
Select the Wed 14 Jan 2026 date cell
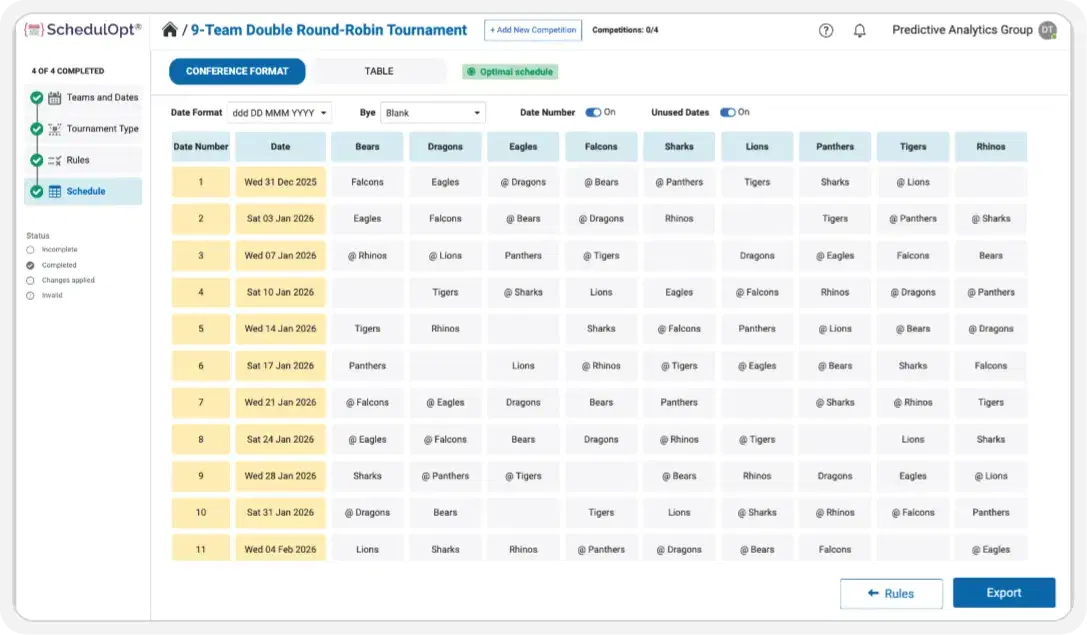[x=280, y=329]
